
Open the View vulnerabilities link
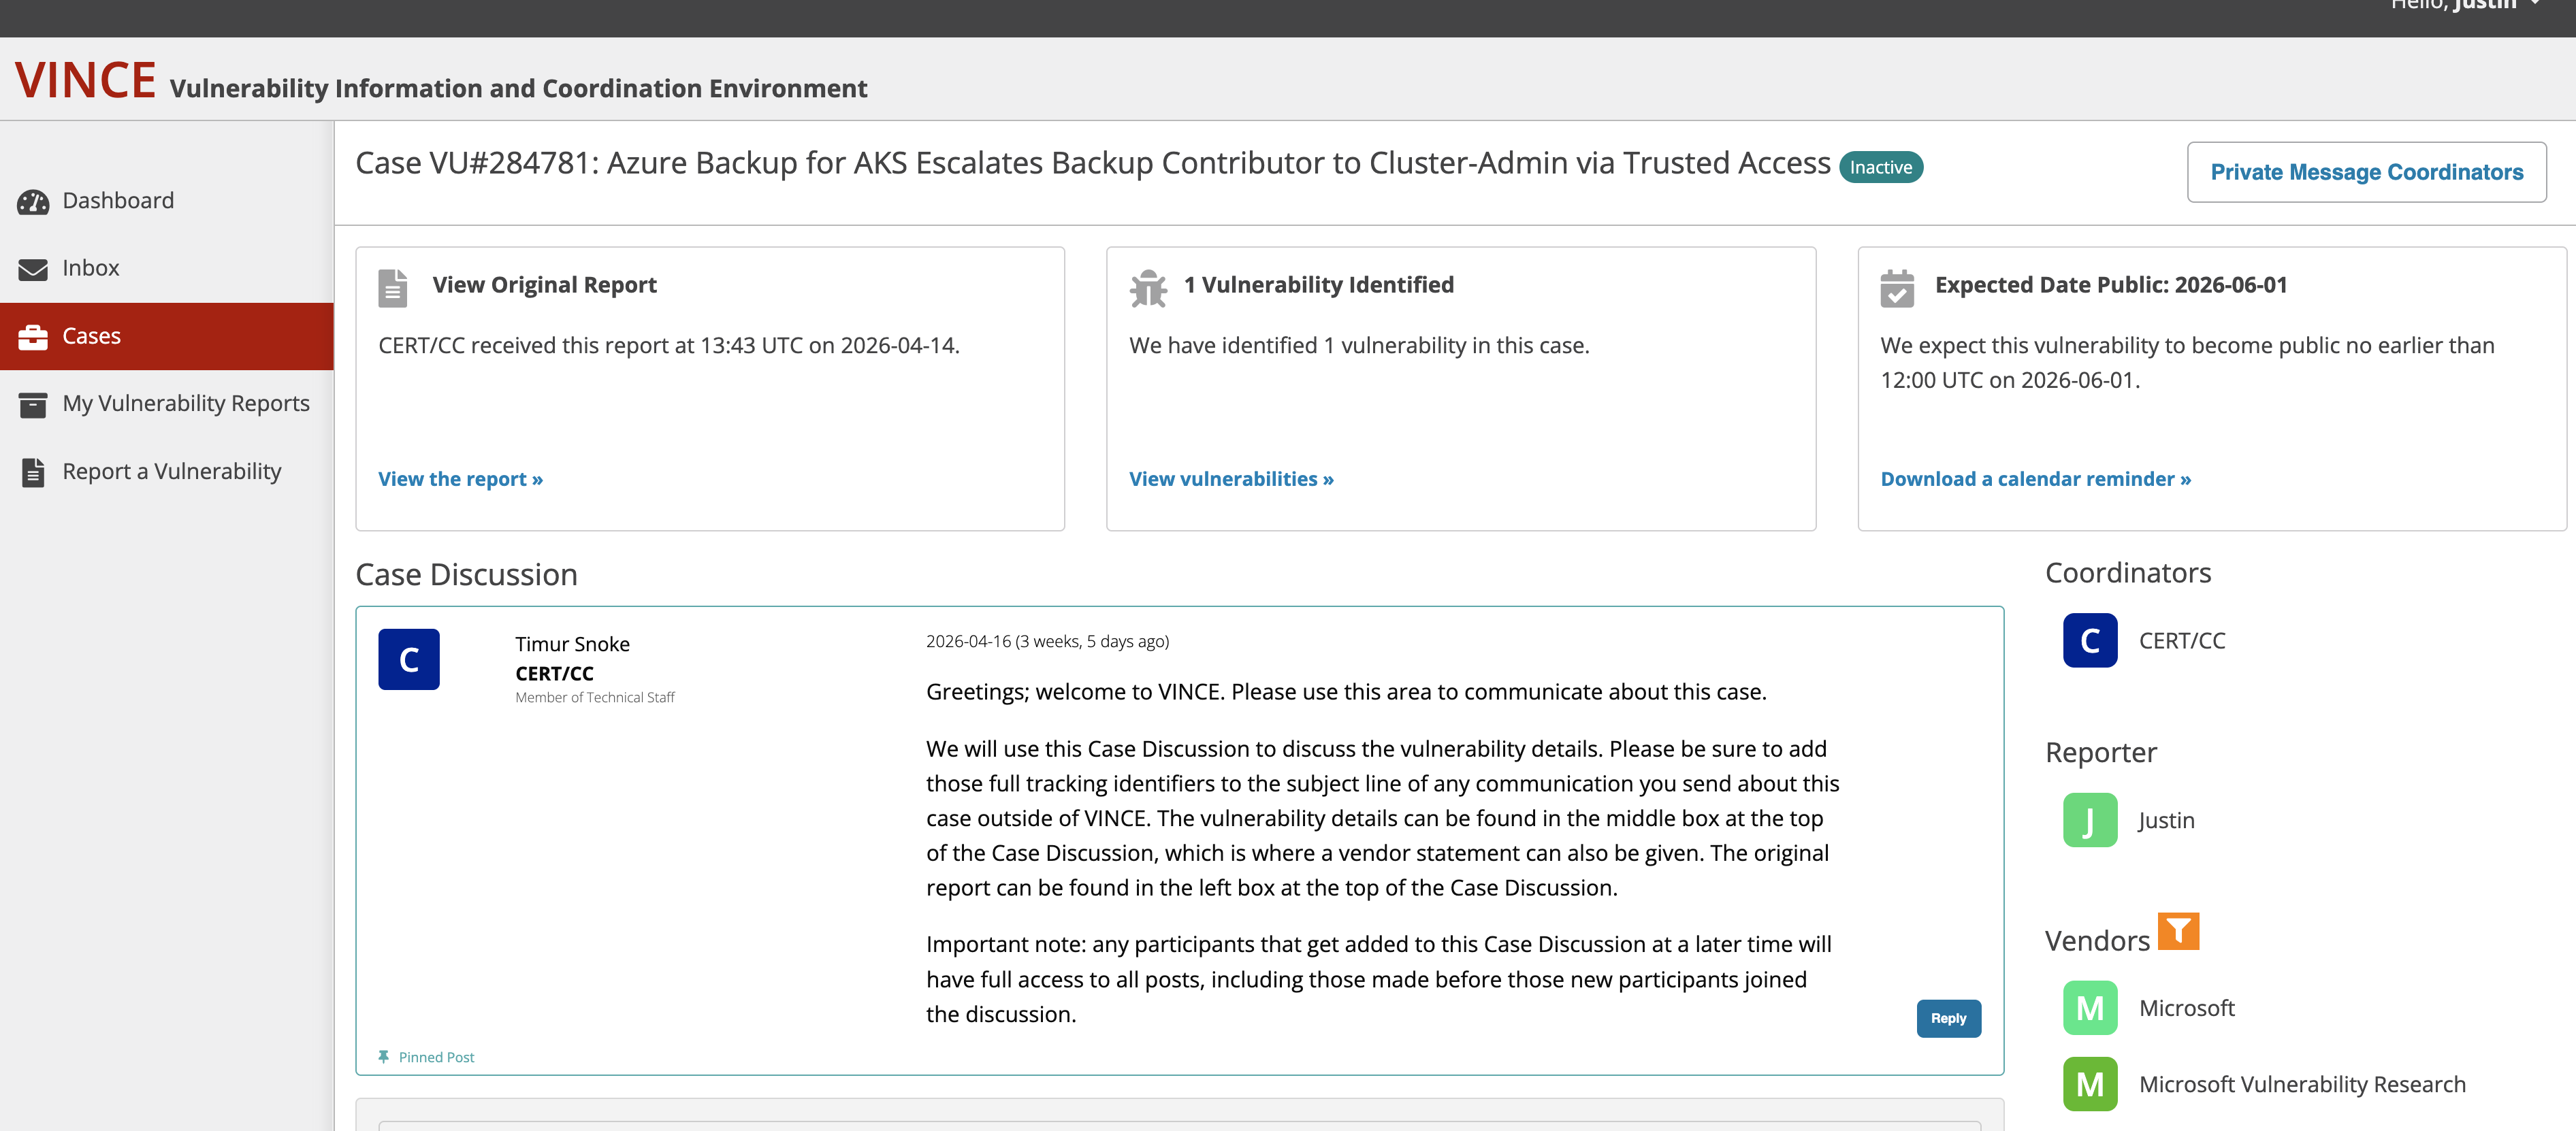(x=1231, y=479)
